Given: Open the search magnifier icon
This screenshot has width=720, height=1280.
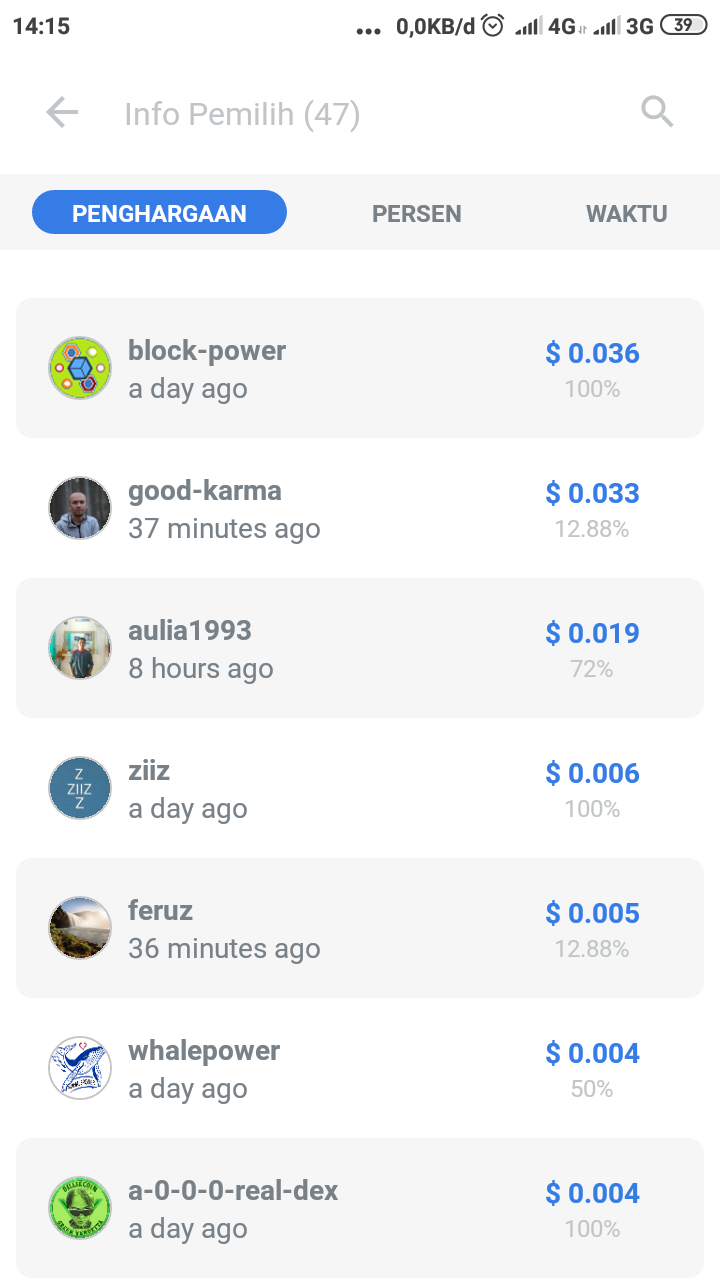Looking at the screenshot, I should pyautogui.click(x=657, y=112).
